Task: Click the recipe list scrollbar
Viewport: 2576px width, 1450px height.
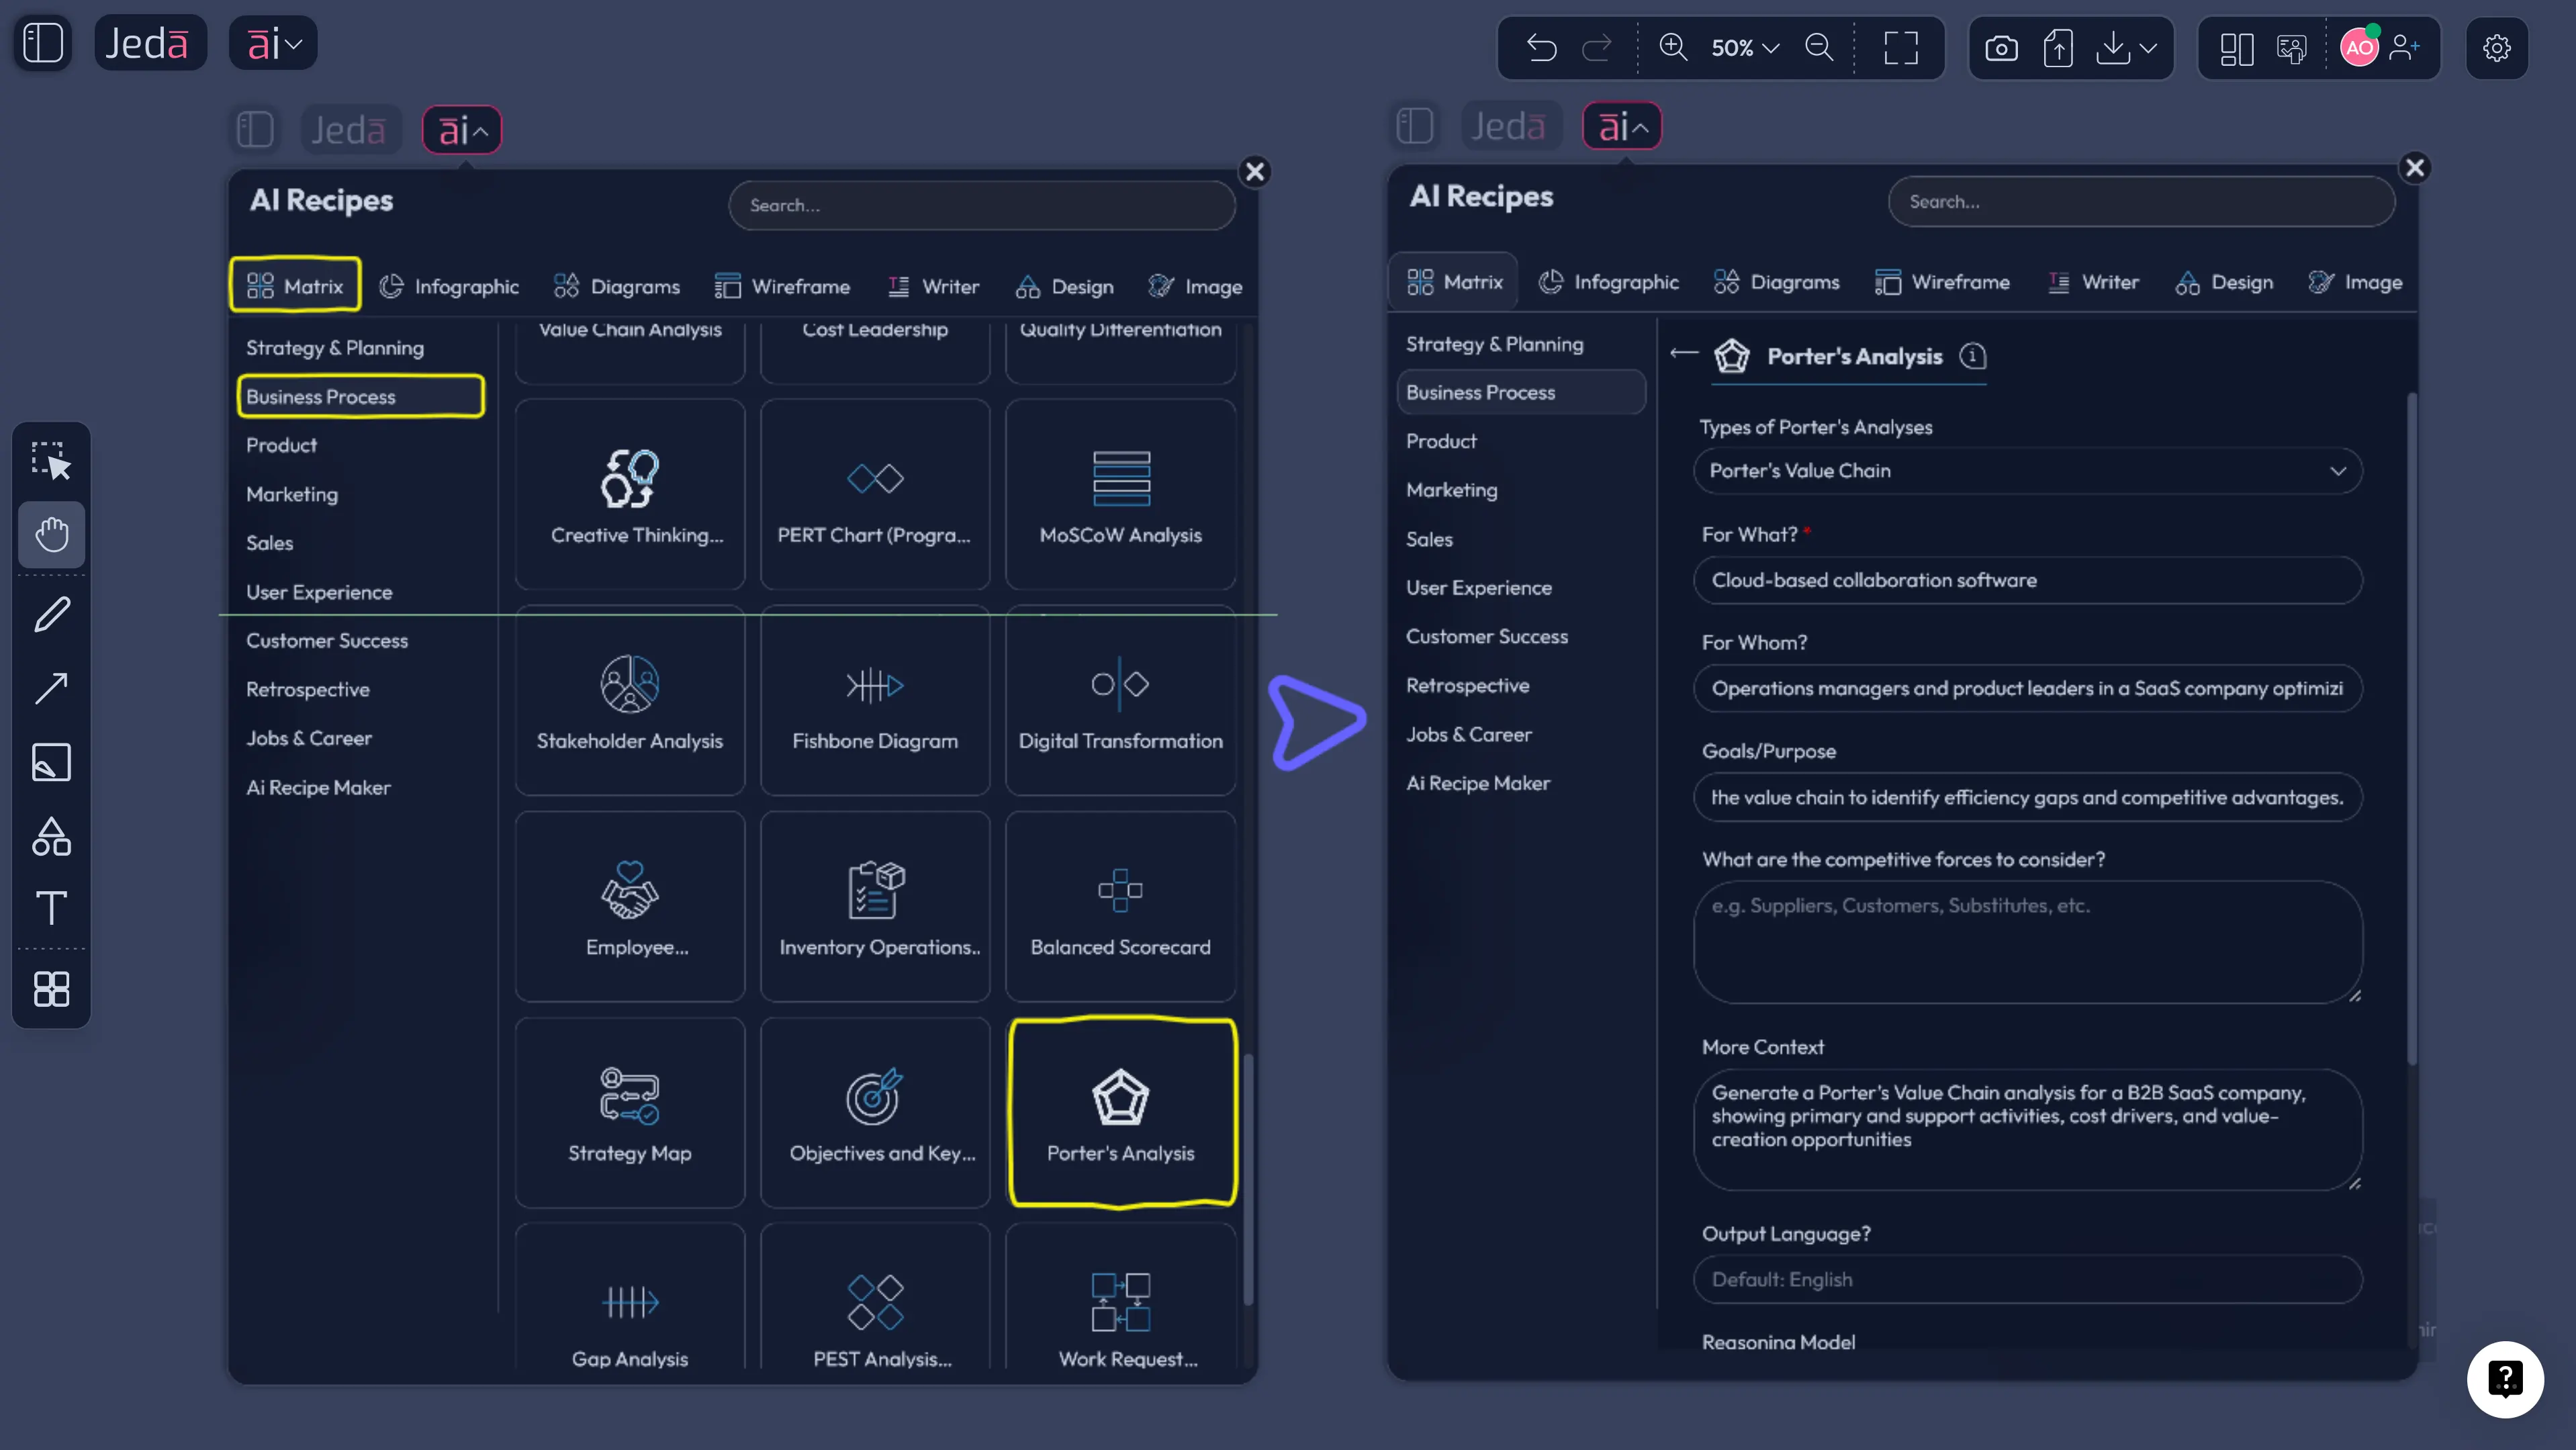Action: tap(1248, 1180)
